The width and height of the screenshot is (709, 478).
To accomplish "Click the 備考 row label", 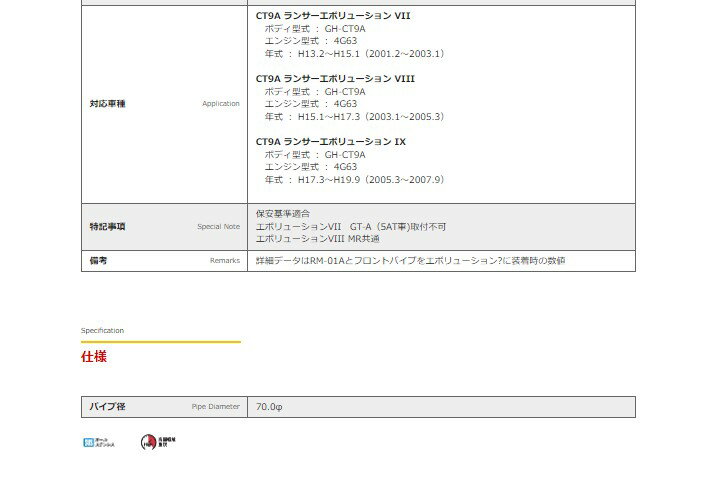I will coord(98,260).
